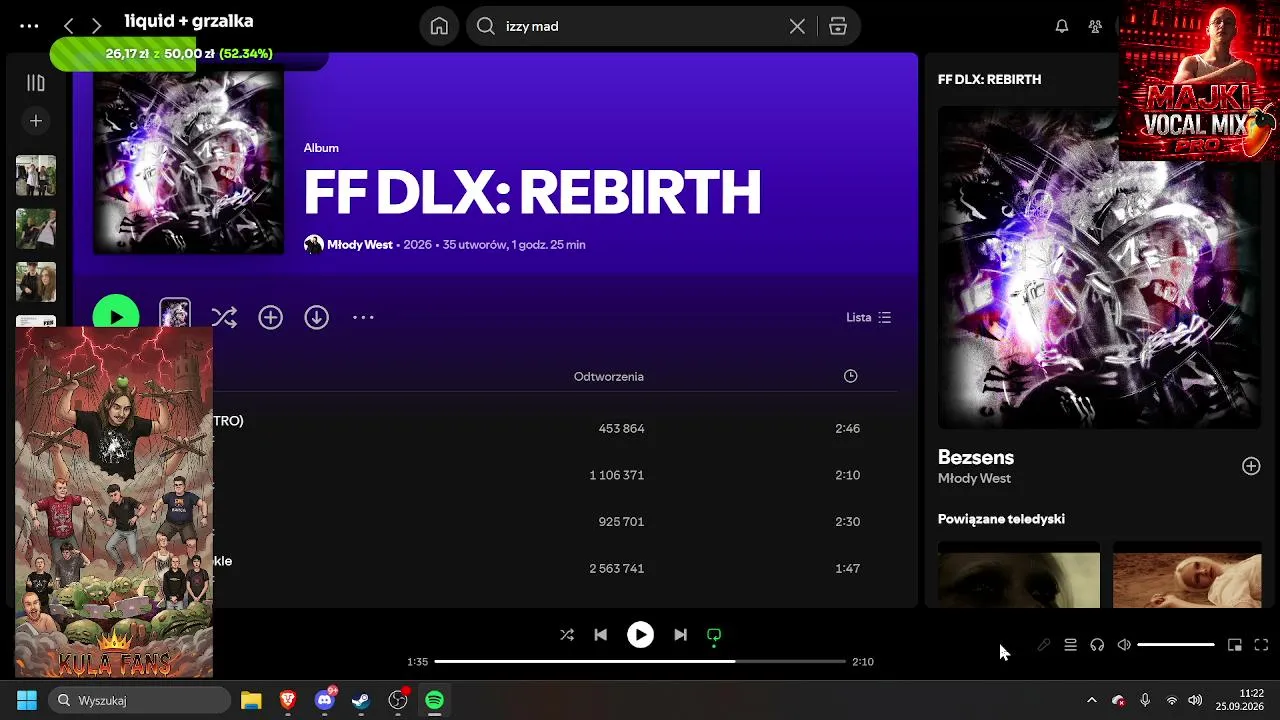Go back with the left chevron arrow

click(68, 26)
